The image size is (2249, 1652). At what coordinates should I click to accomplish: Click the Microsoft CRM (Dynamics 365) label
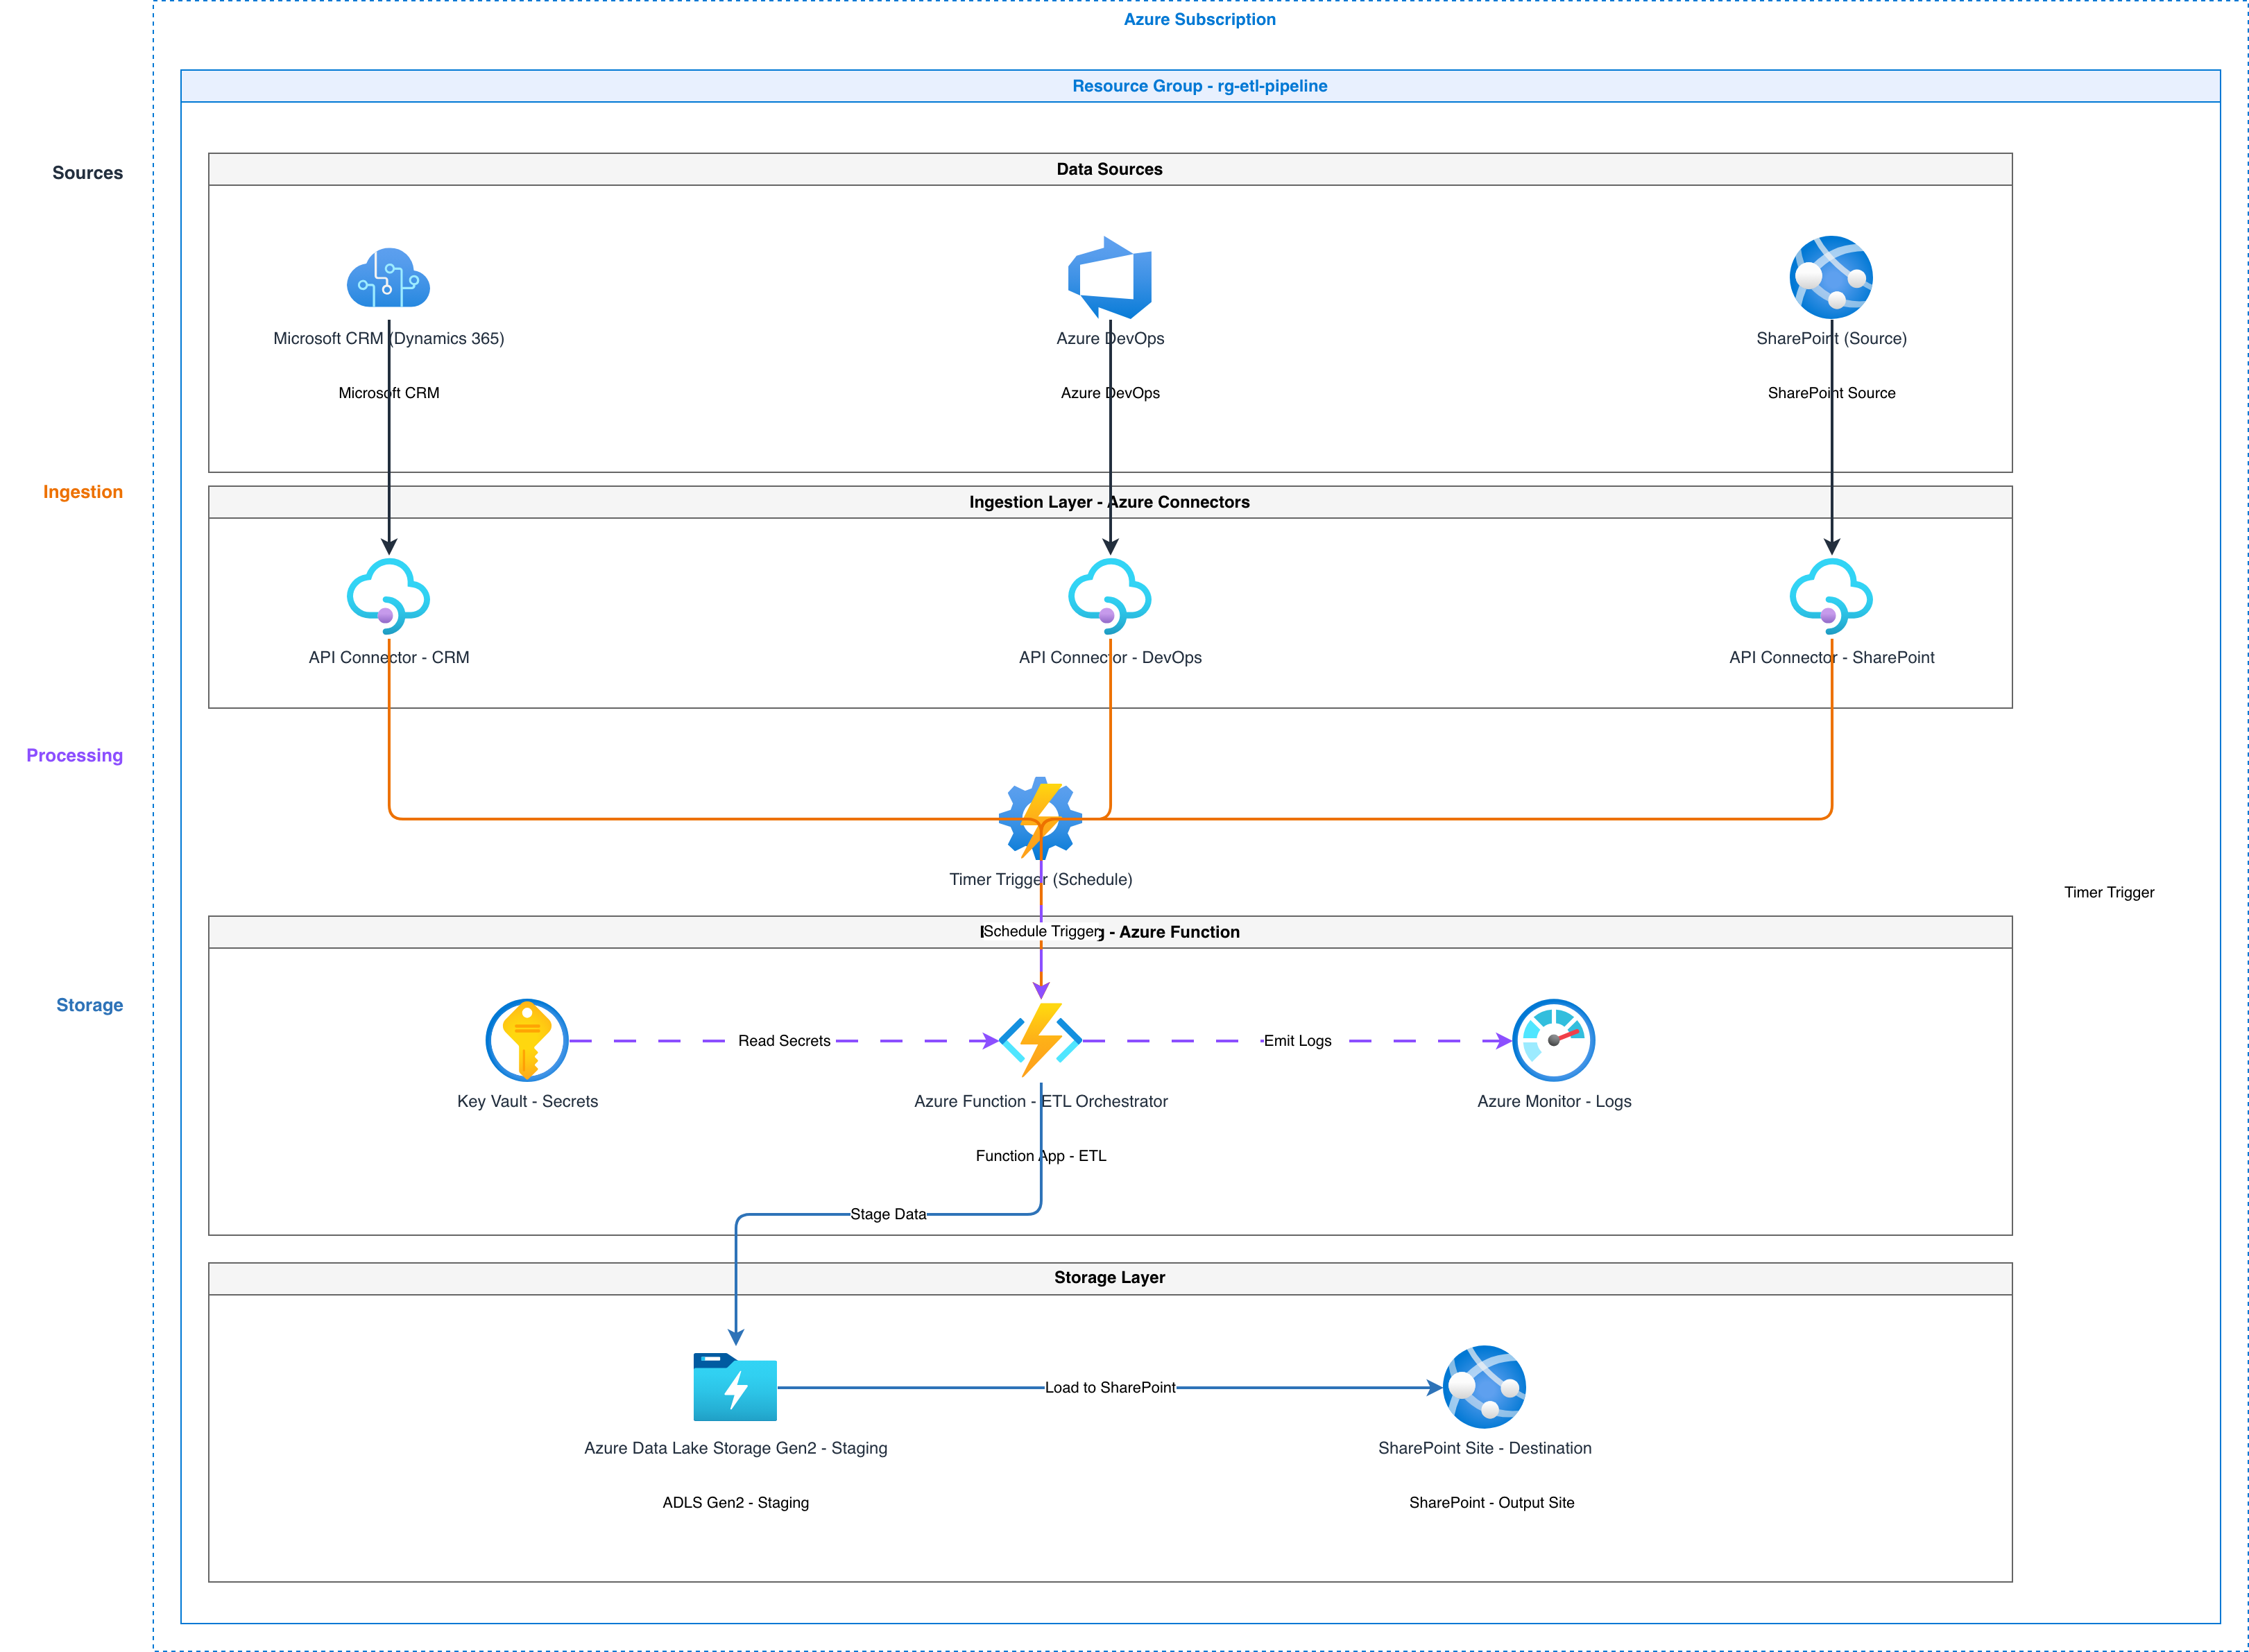(388, 338)
